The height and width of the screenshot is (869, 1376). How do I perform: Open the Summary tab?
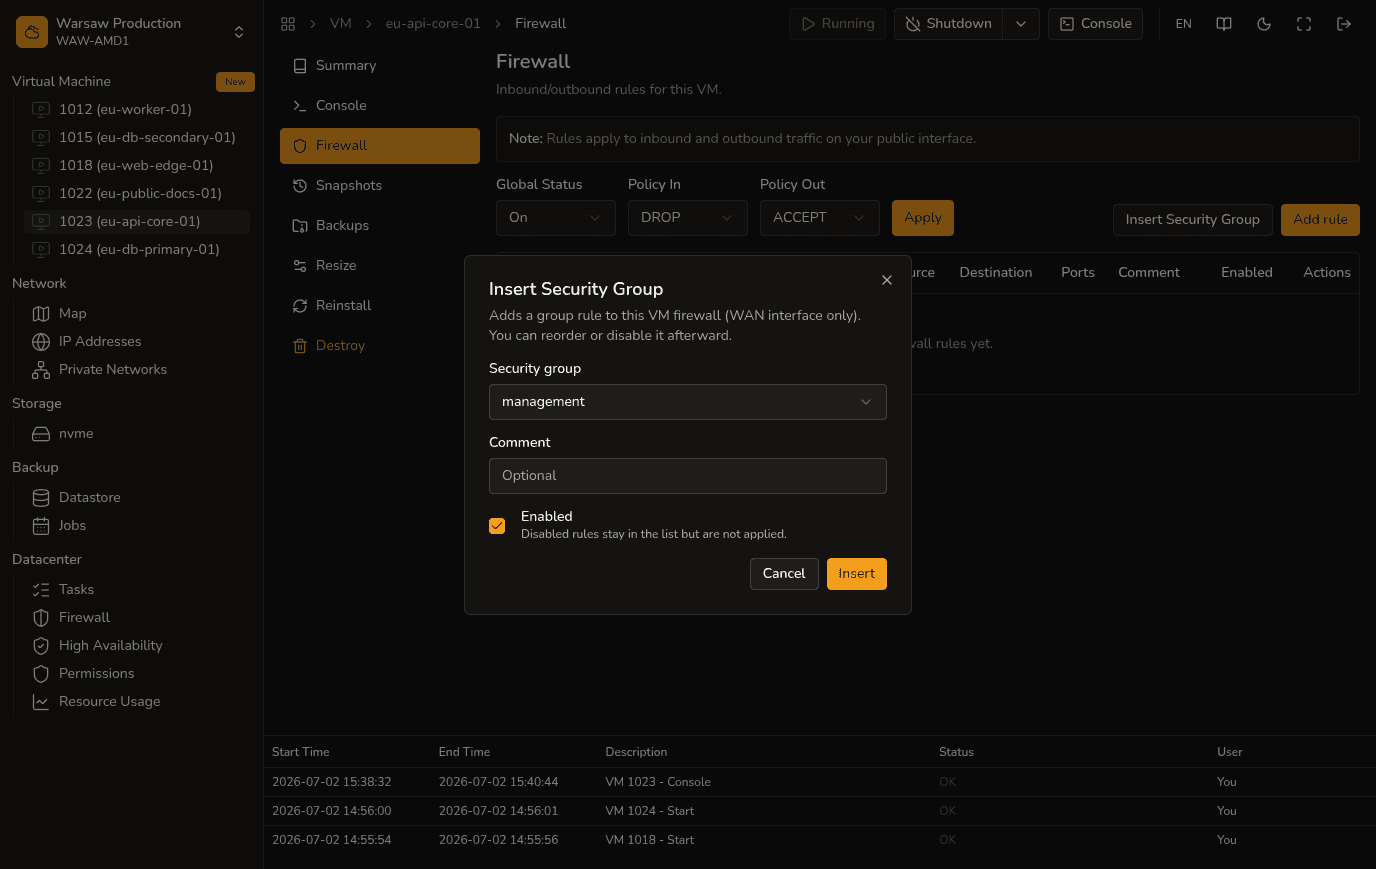(x=380, y=65)
